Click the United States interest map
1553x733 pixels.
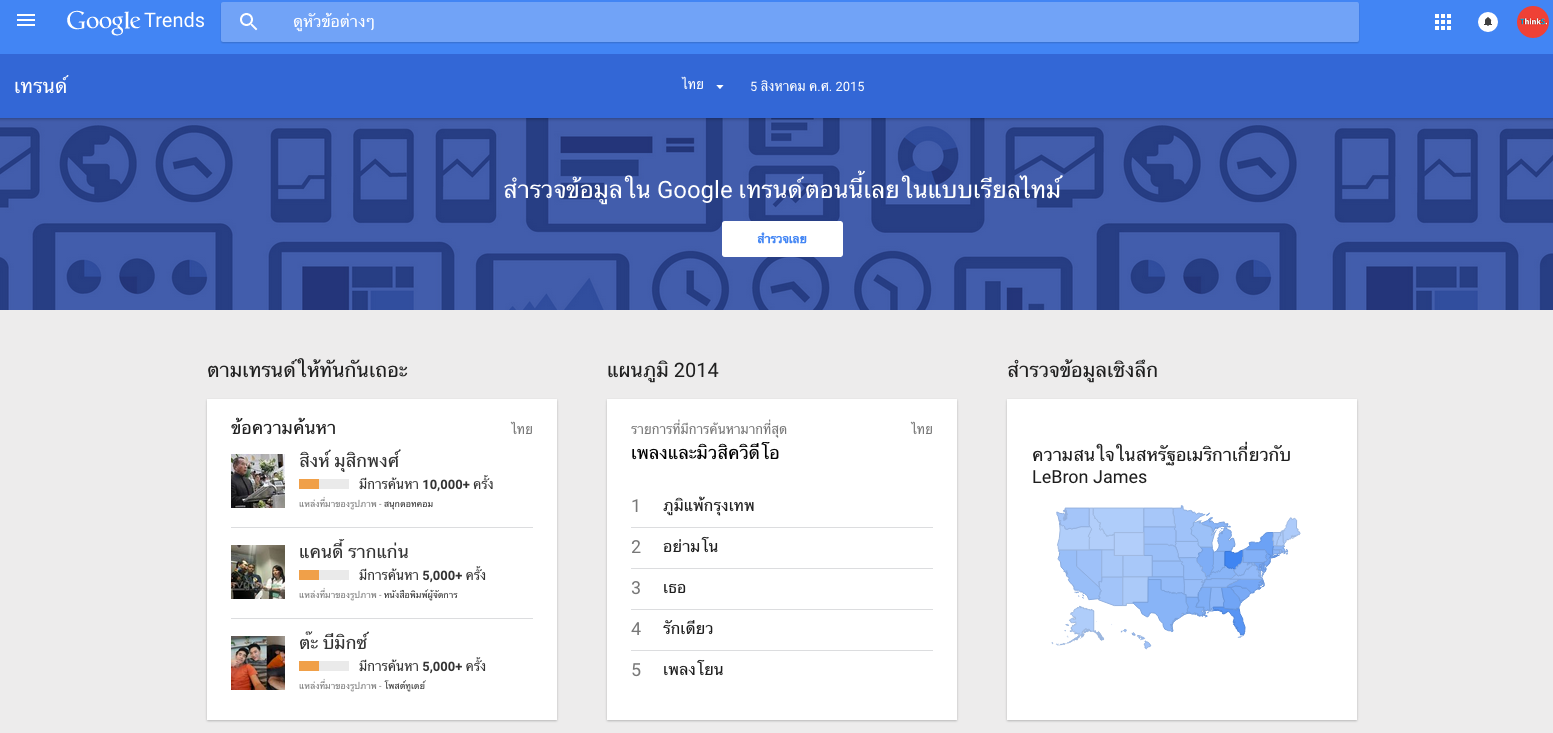tap(1178, 577)
